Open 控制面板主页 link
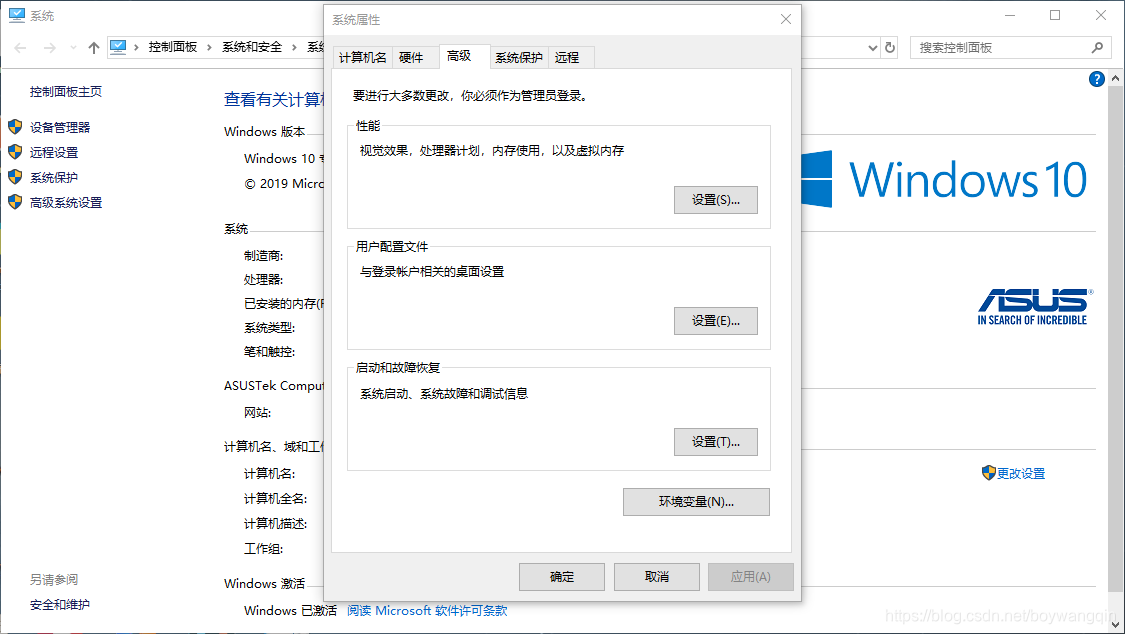 click(65, 92)
